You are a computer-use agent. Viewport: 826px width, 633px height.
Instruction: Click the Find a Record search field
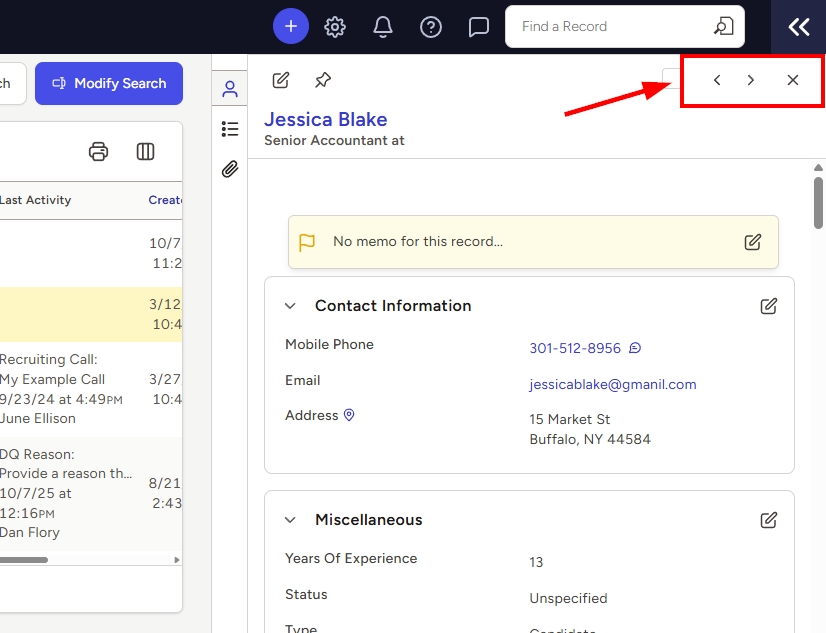610,27
